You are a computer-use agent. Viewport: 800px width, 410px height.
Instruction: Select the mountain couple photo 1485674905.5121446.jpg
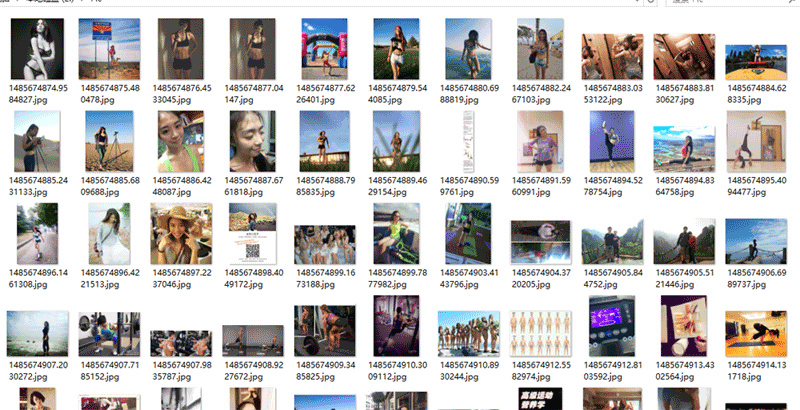(x=684, y=241)
